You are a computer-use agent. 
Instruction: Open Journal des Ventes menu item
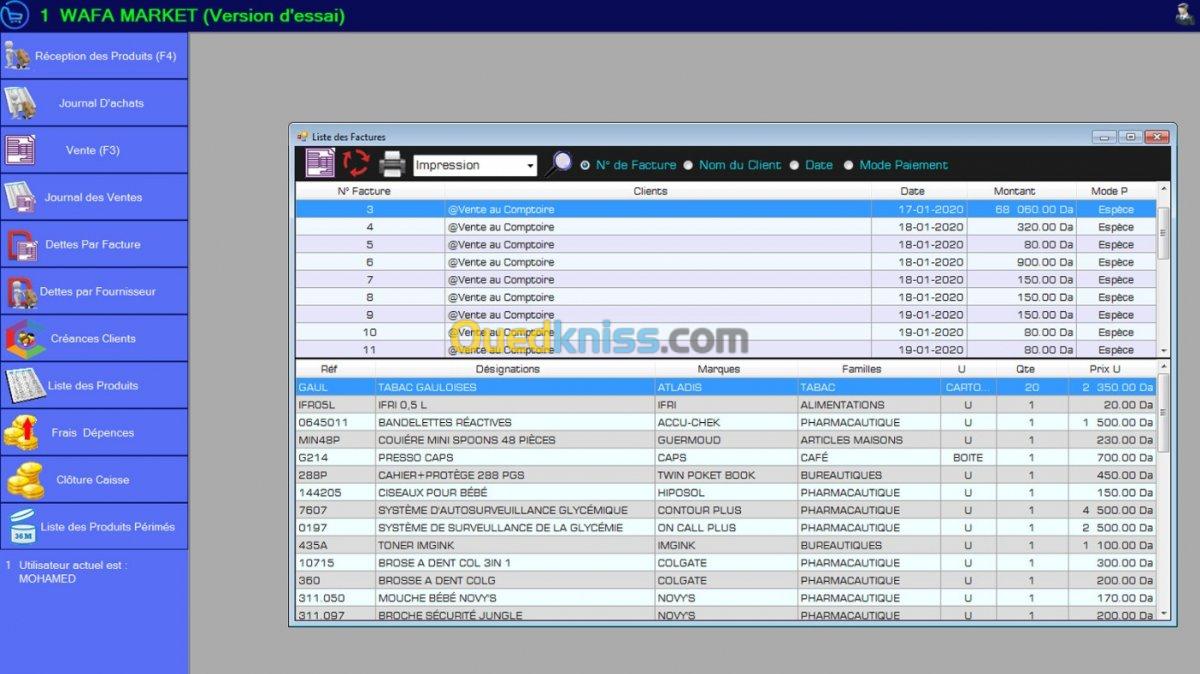point(94,197)
